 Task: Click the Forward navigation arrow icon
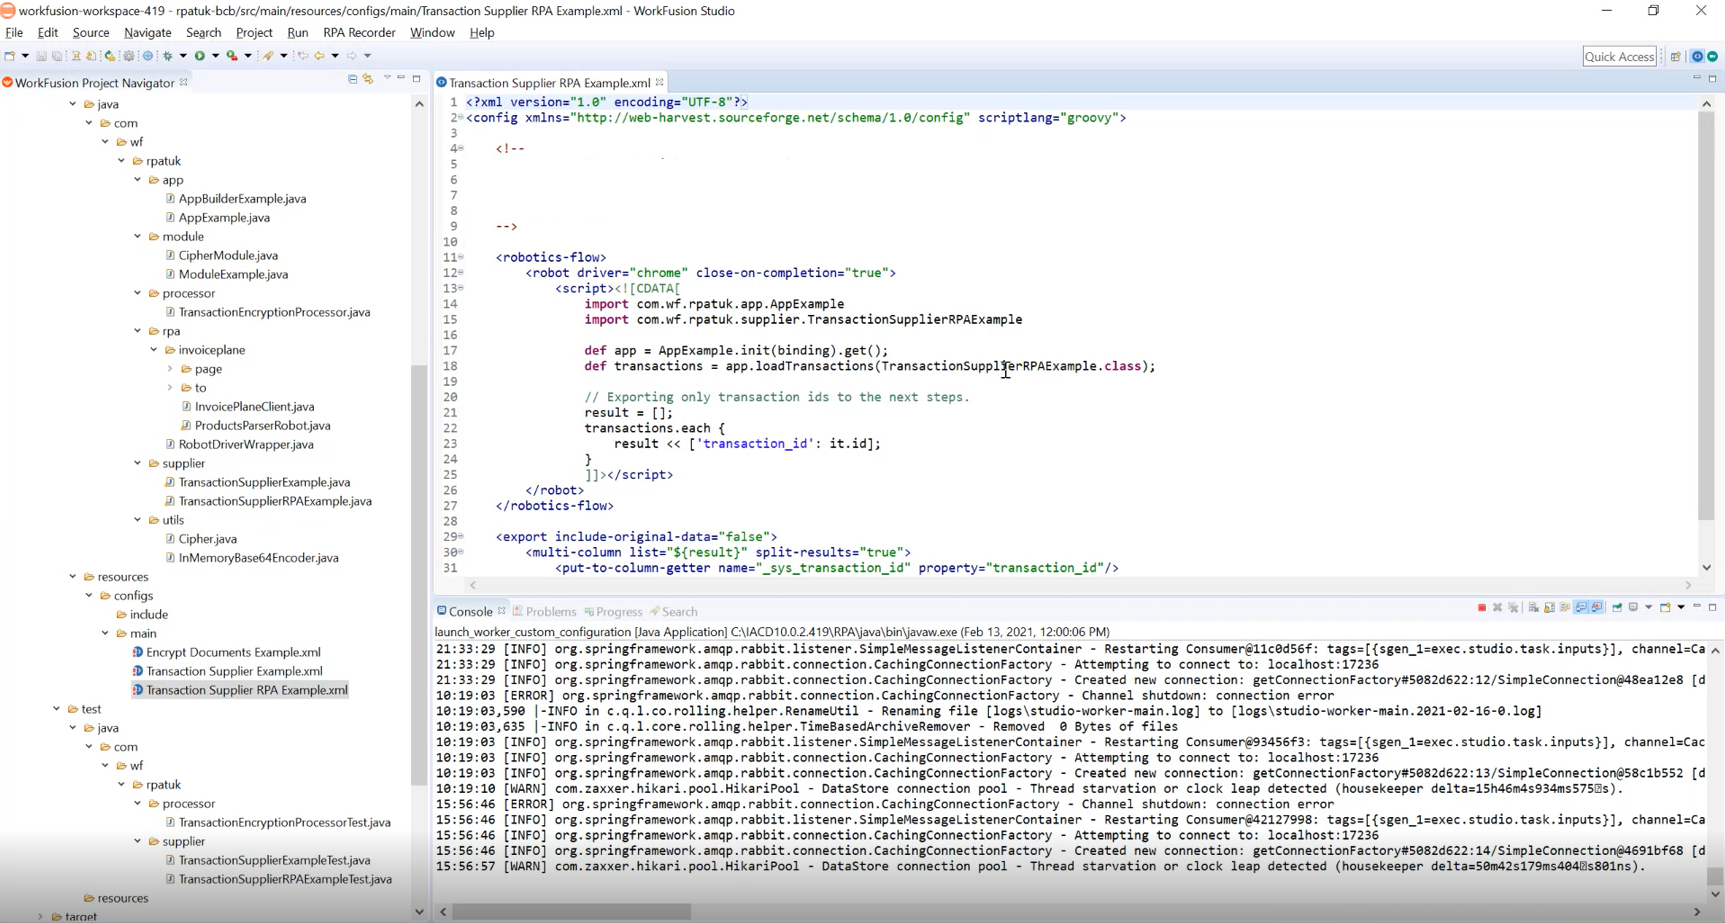tap(352, 56)
